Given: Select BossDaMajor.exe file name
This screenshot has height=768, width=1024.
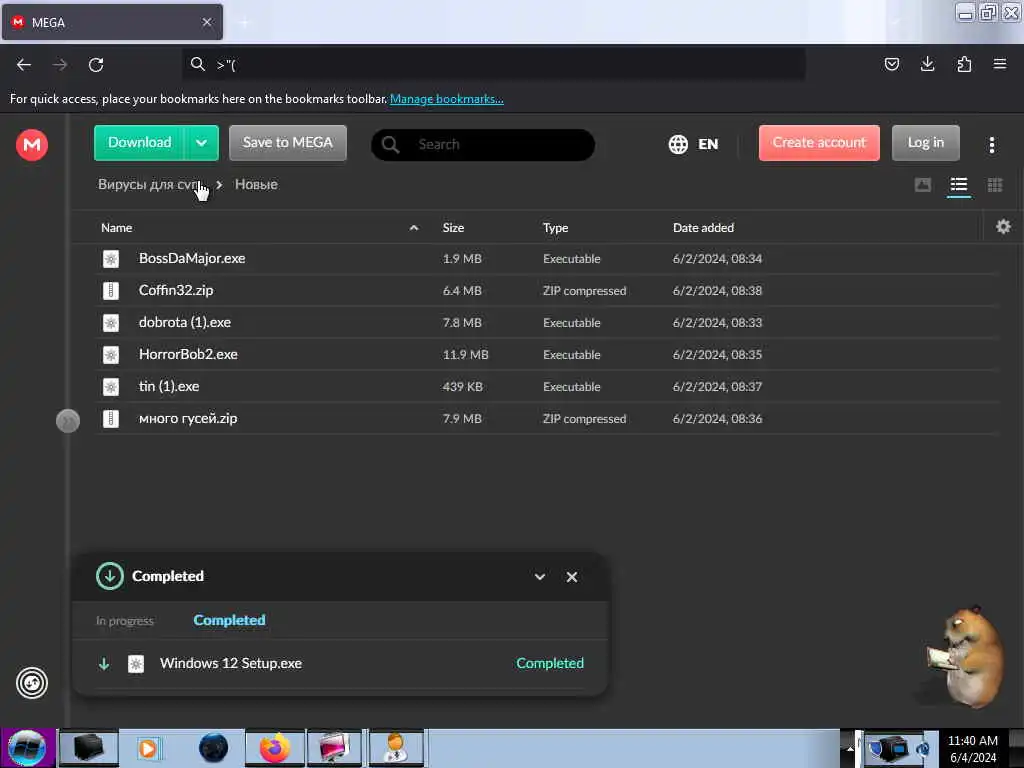Looking at the screenshot, I should pos(192,258).
